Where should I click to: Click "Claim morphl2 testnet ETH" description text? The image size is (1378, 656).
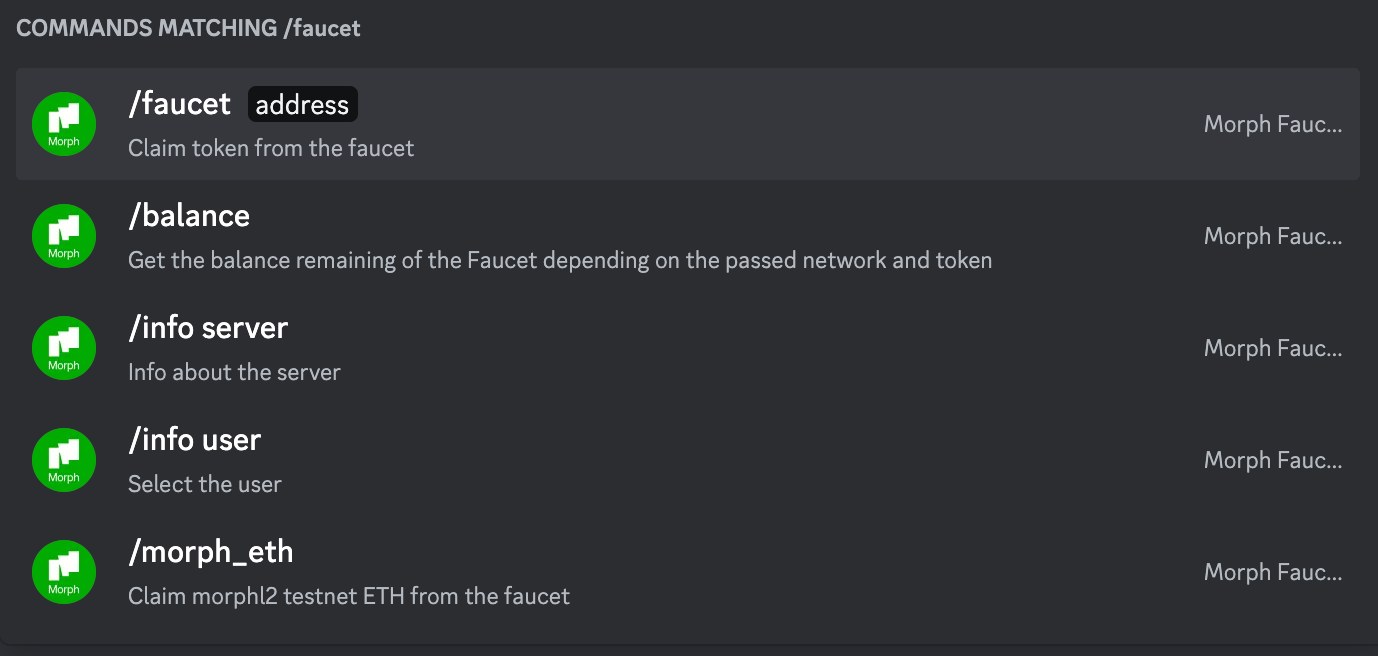click(x=349, y=596)
